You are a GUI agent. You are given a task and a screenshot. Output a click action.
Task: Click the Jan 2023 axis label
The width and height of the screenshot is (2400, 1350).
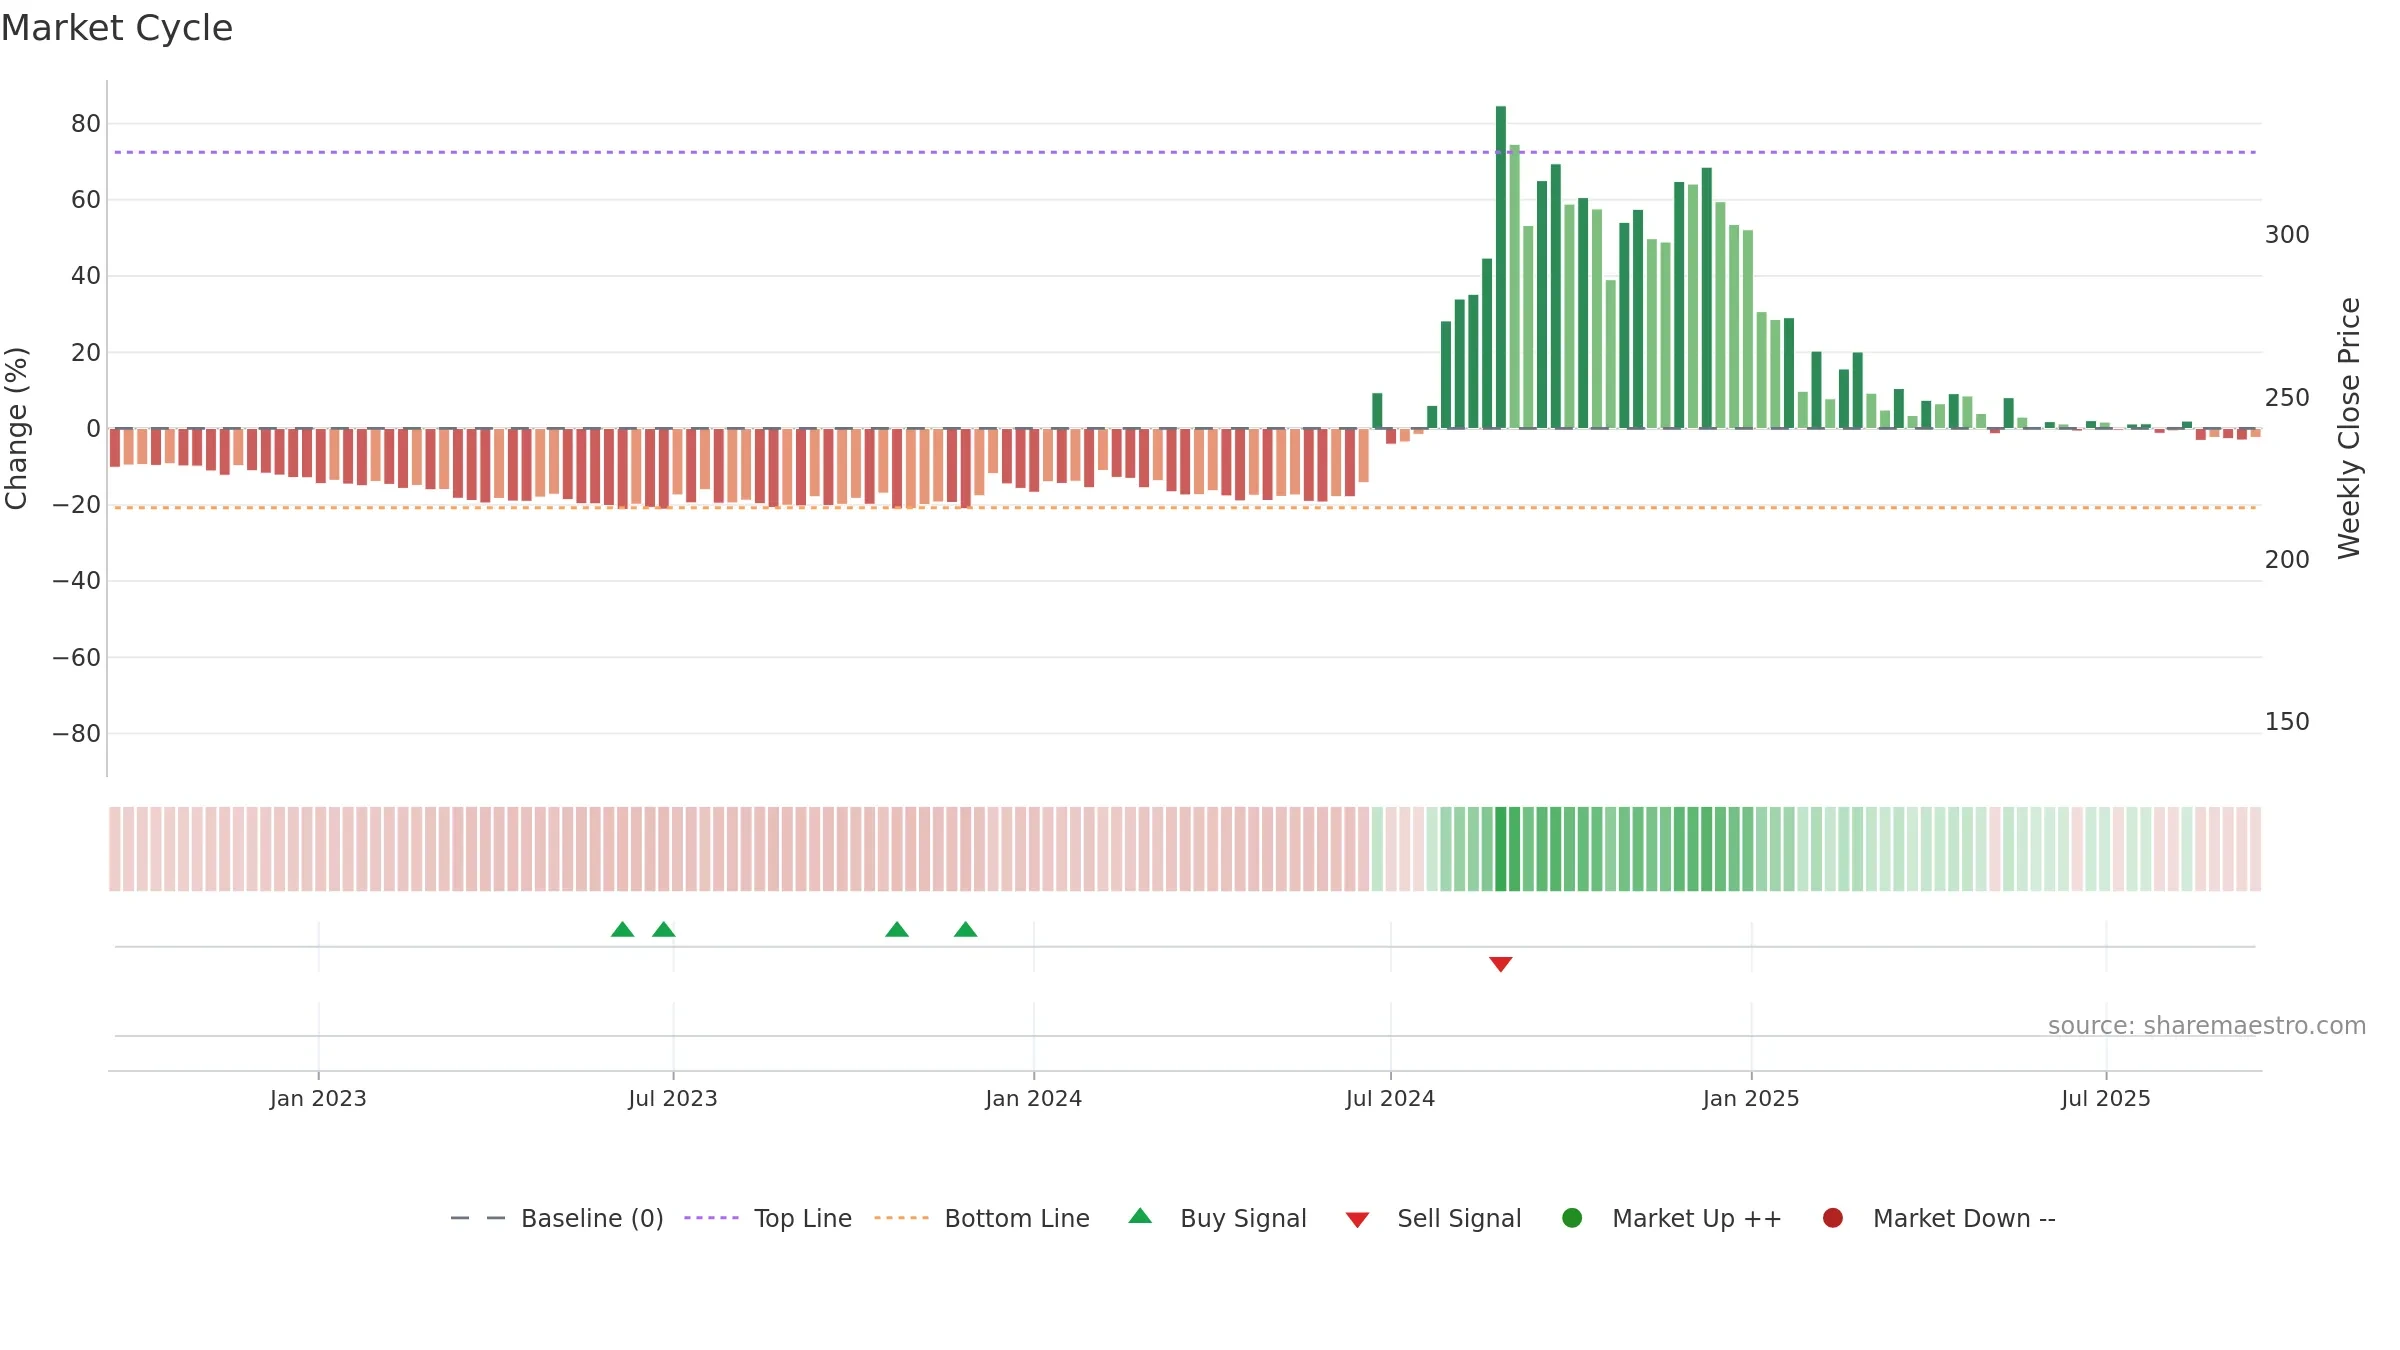click(318, 1098)
